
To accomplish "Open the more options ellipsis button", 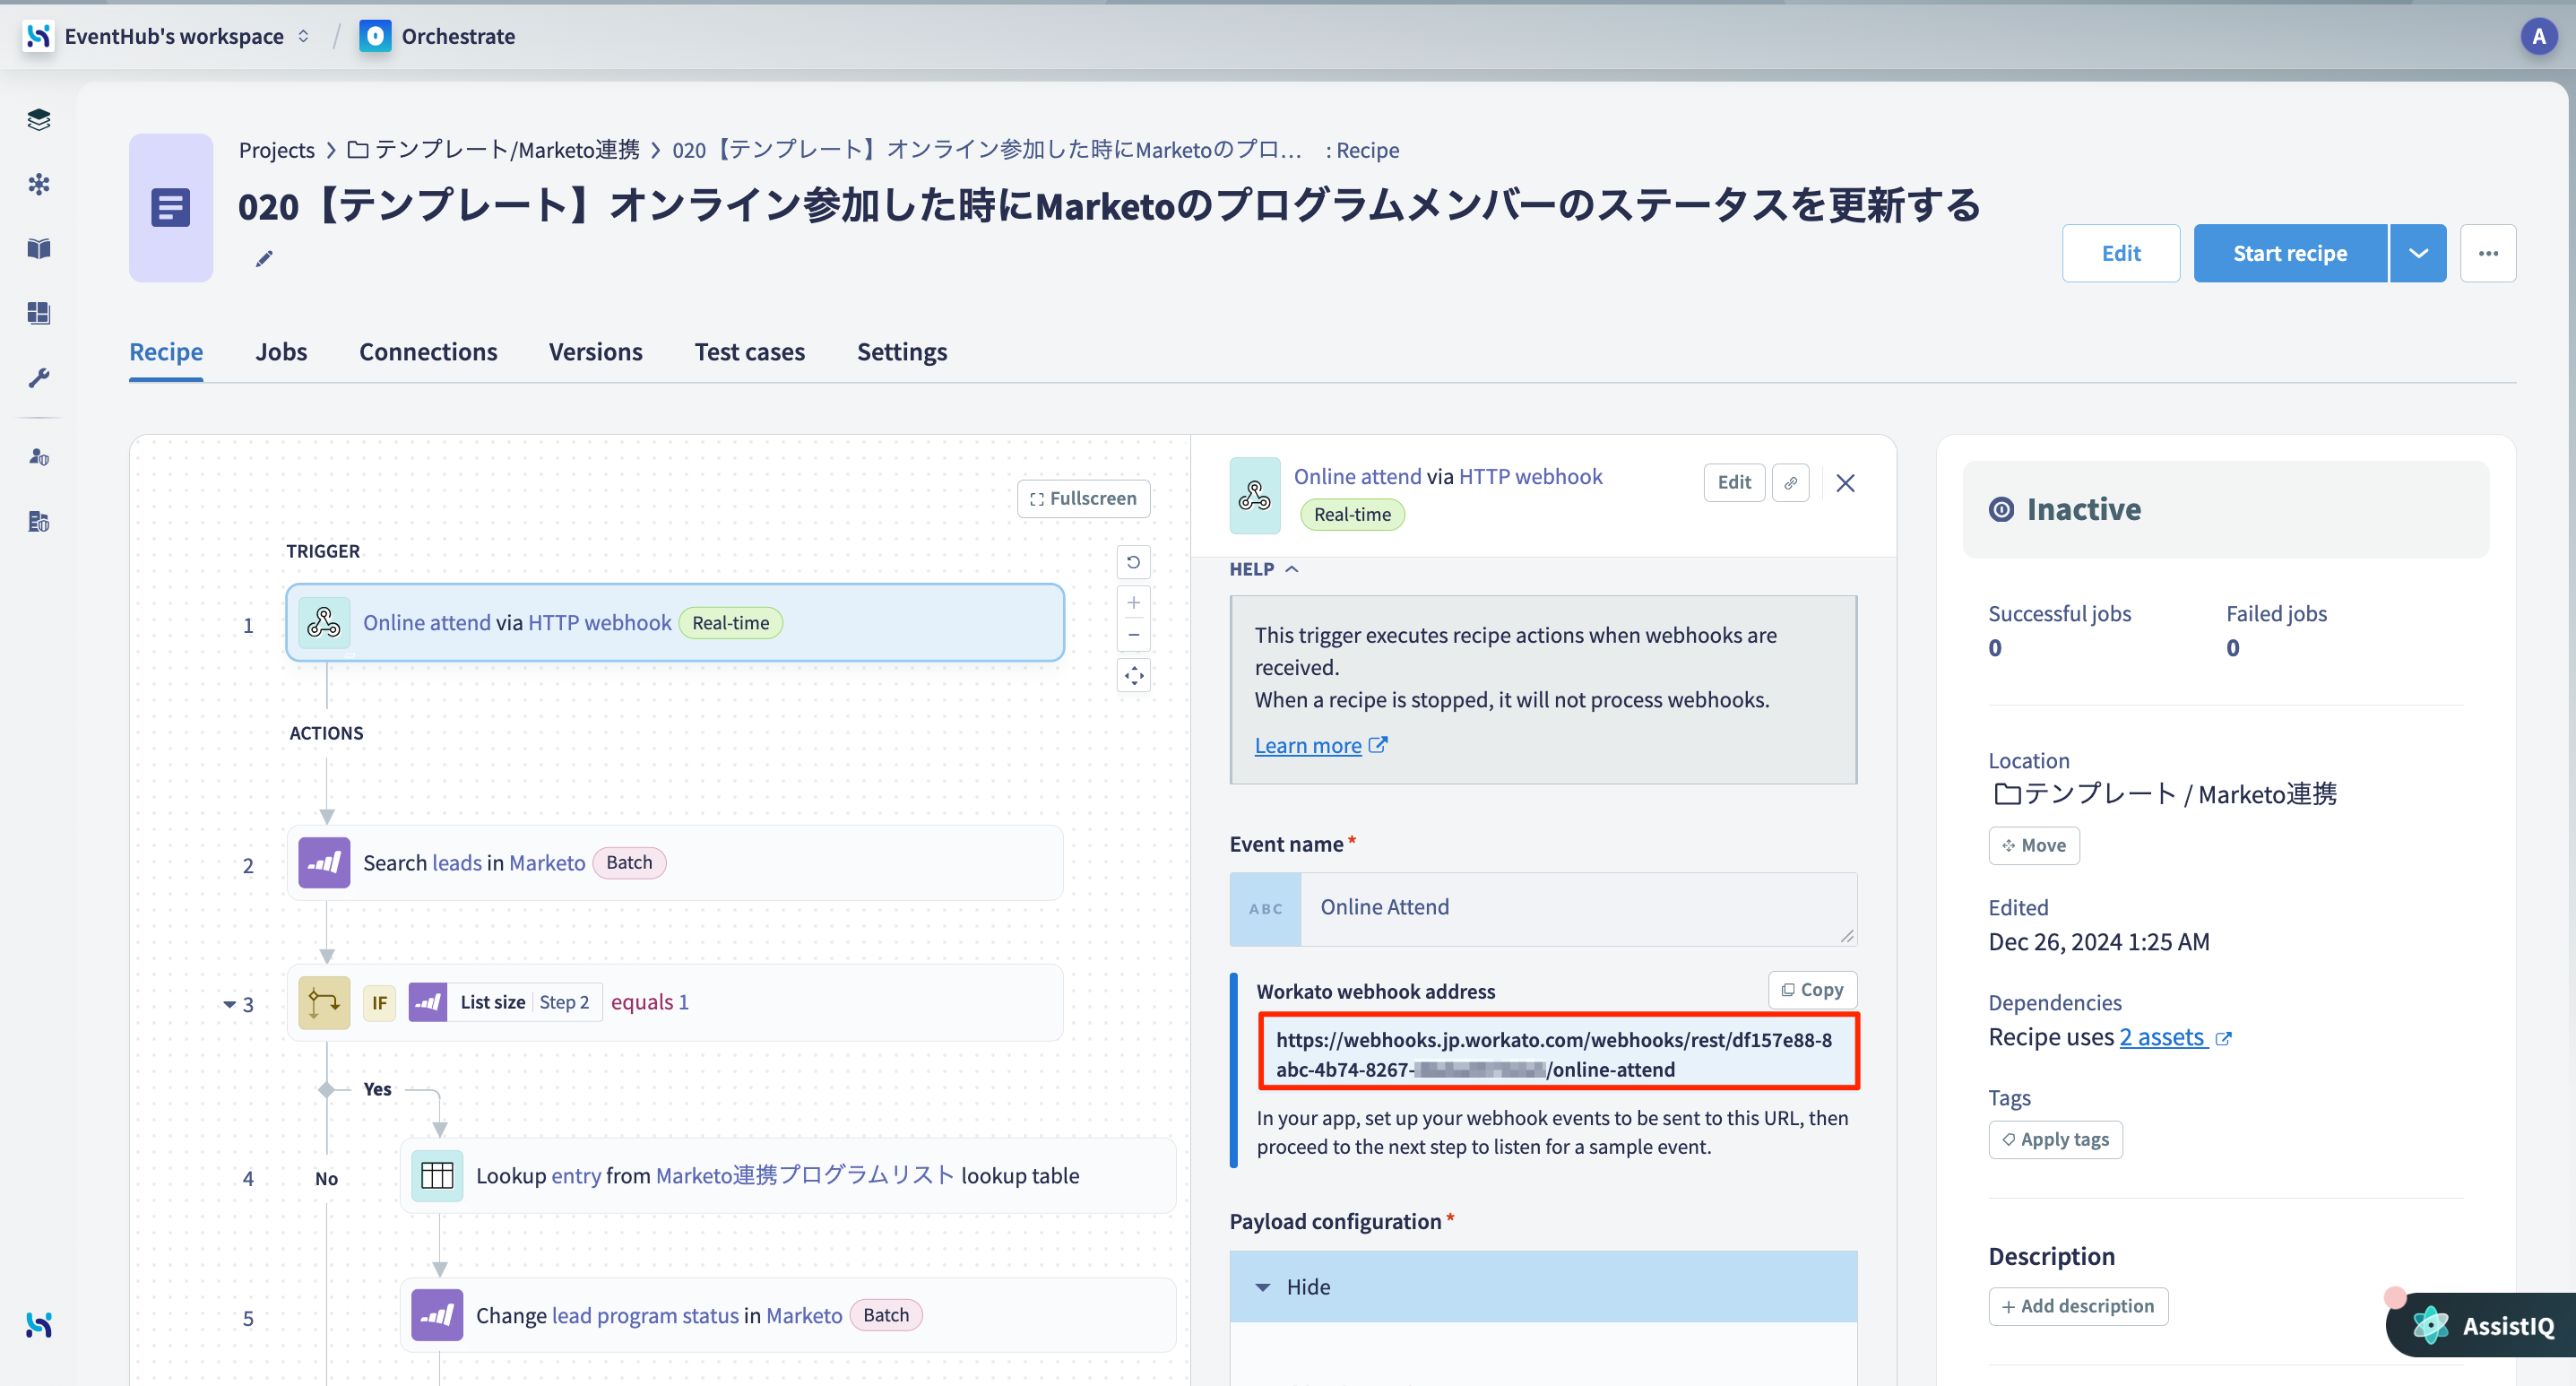I will coord(2488,253).
